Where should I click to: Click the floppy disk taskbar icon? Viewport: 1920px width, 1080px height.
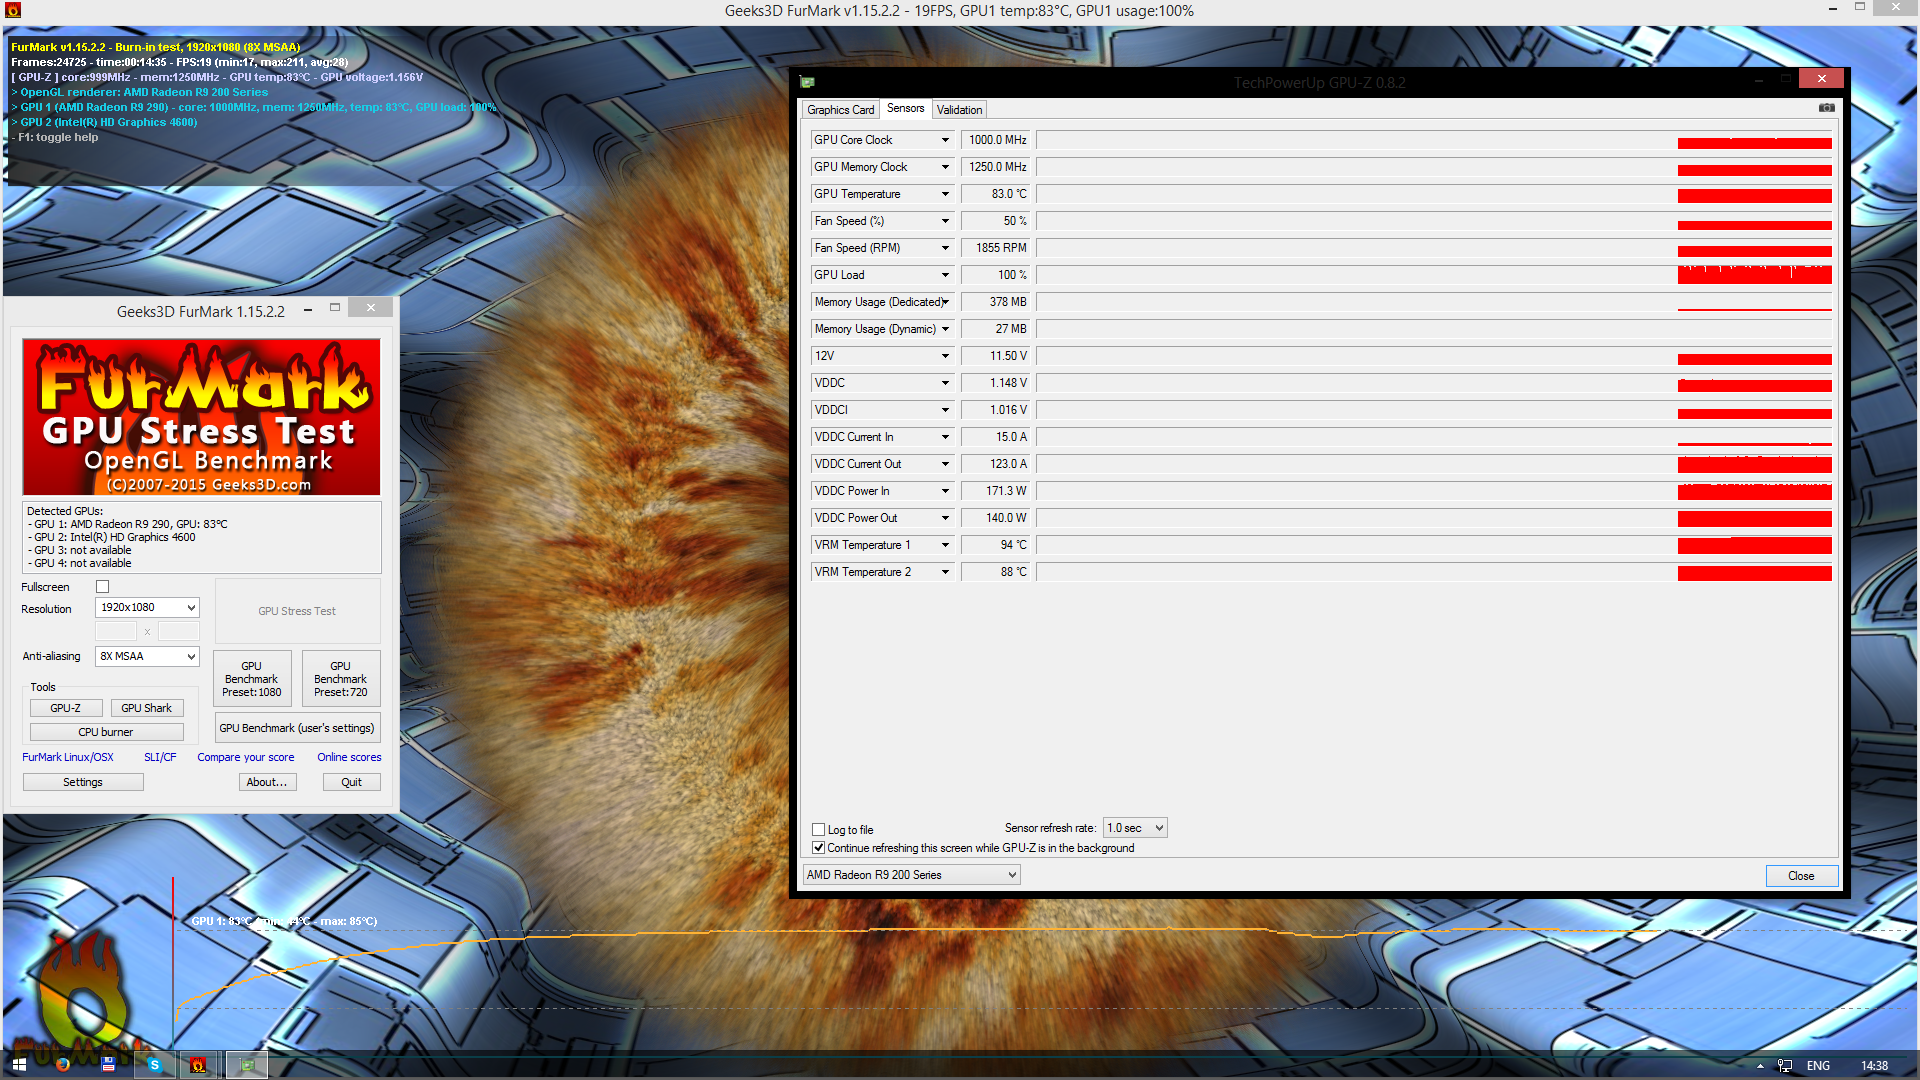coord(108,1065)
